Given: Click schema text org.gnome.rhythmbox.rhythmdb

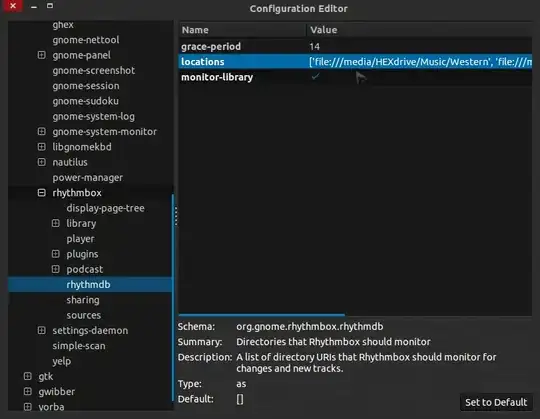Looking at the screenshot, I should pyautogui.click(x=310, y=326).
